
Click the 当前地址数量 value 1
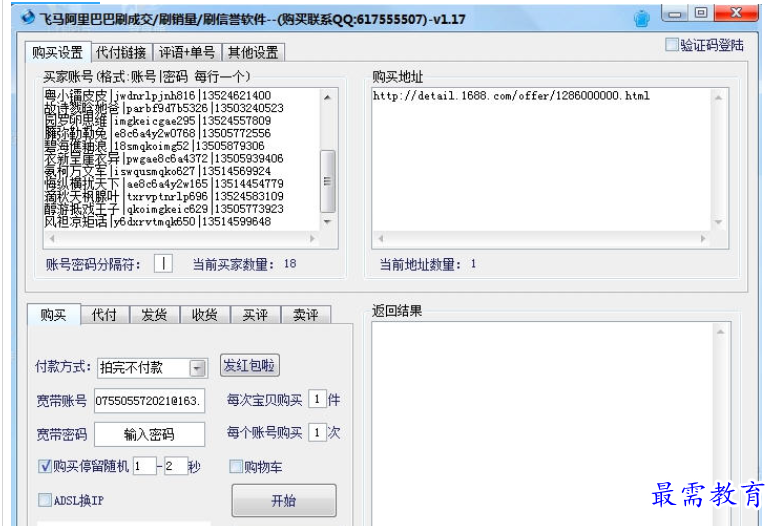click(473, 264)
